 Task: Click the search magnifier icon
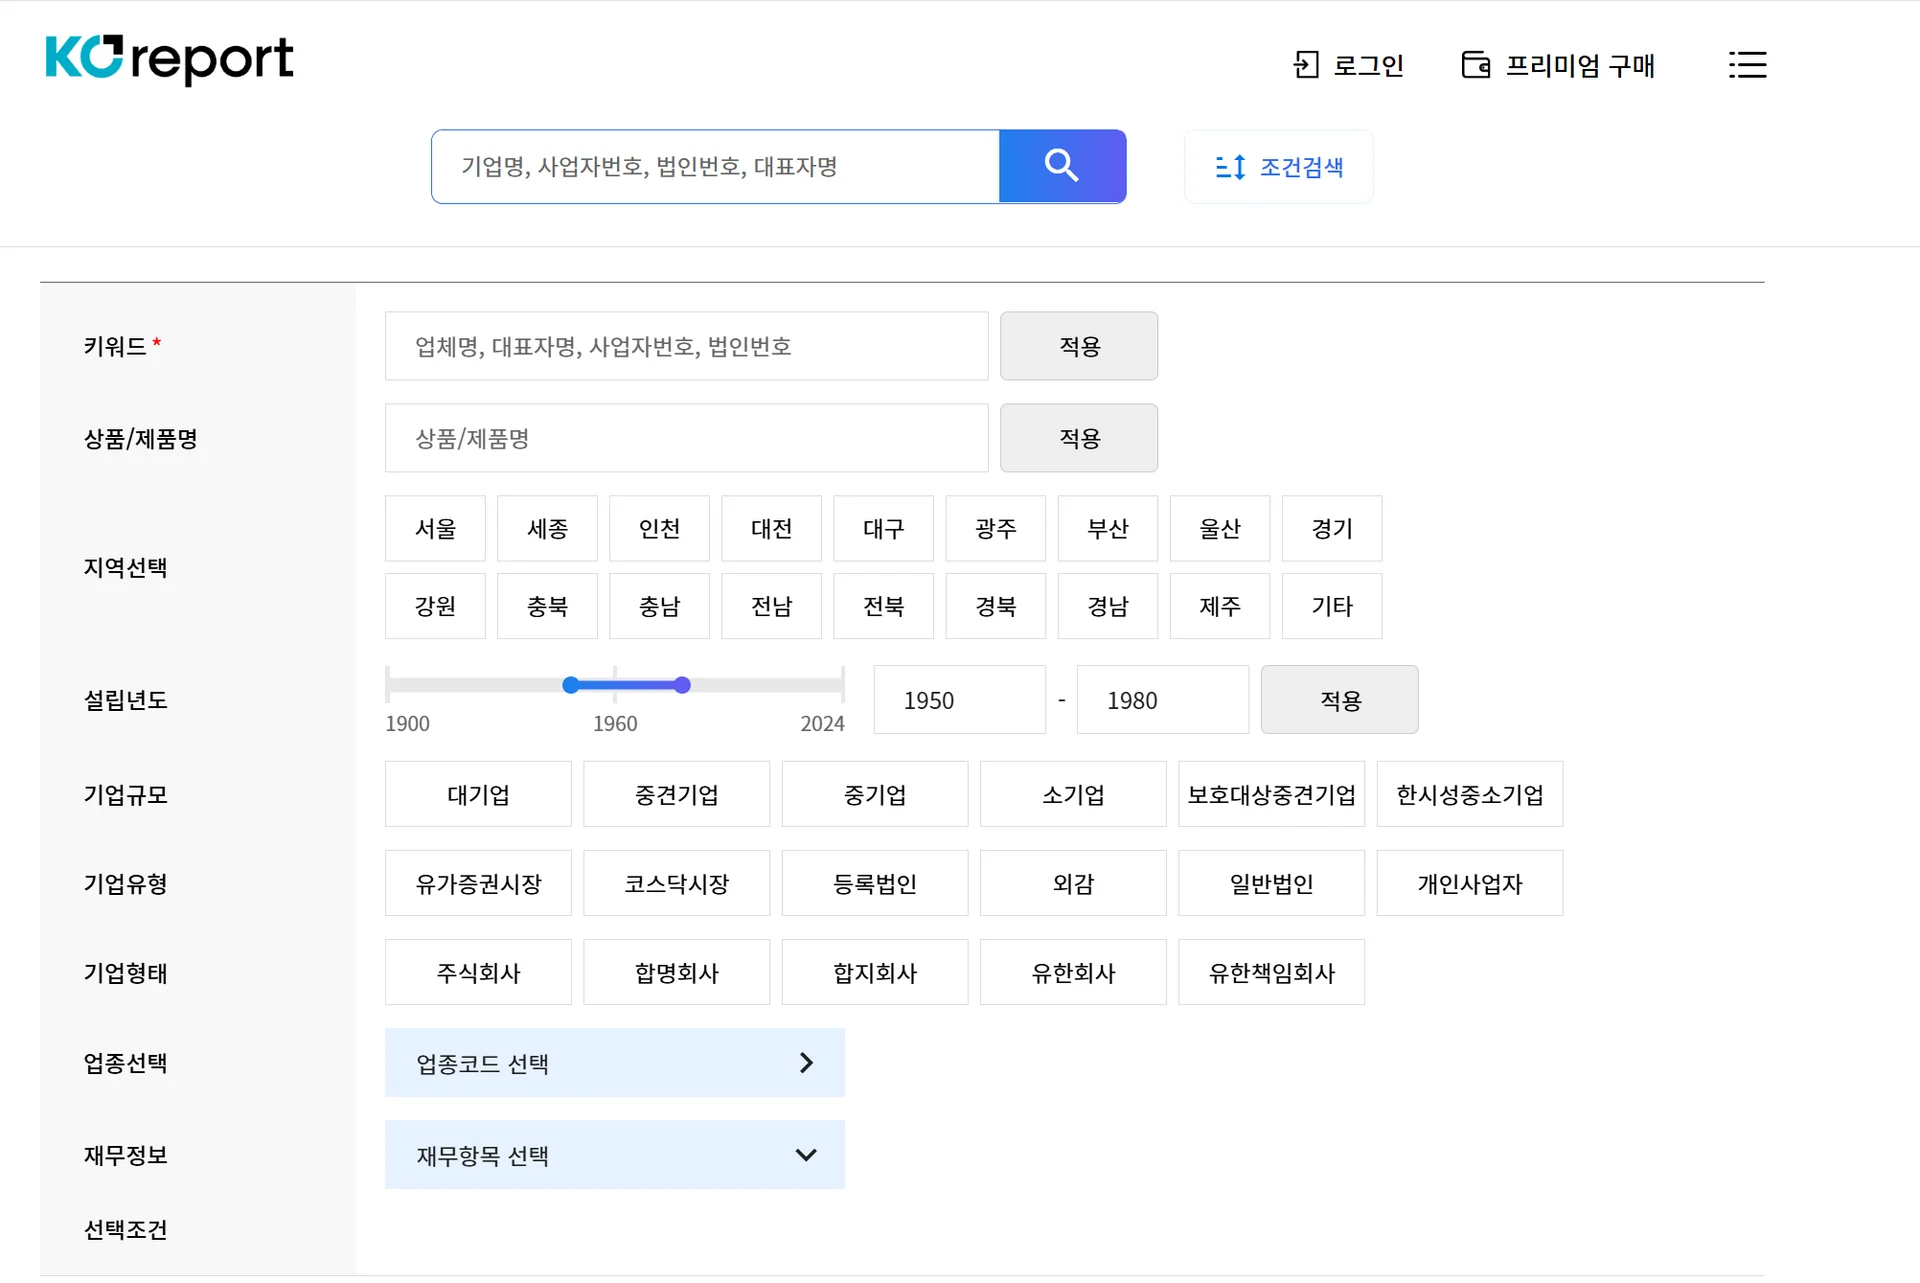click(1061, 166)
